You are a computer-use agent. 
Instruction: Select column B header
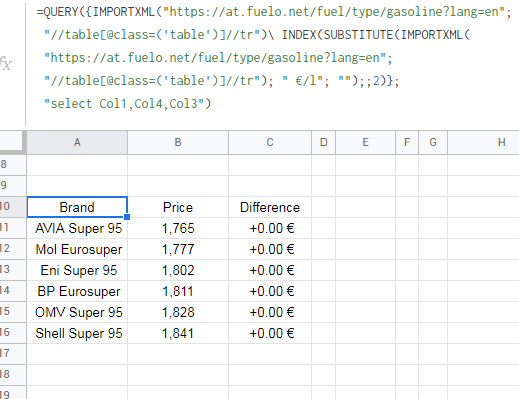[x=178, y=142]
